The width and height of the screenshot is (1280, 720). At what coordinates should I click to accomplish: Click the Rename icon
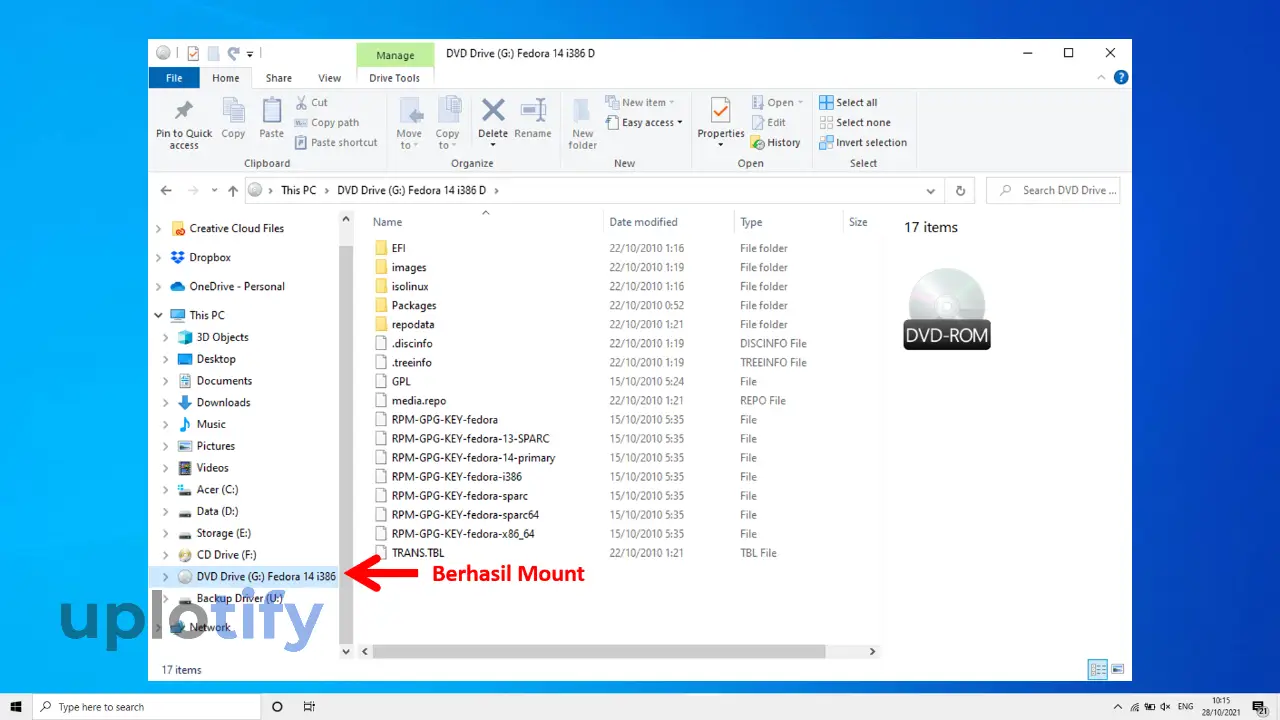[x=533, y=110]
